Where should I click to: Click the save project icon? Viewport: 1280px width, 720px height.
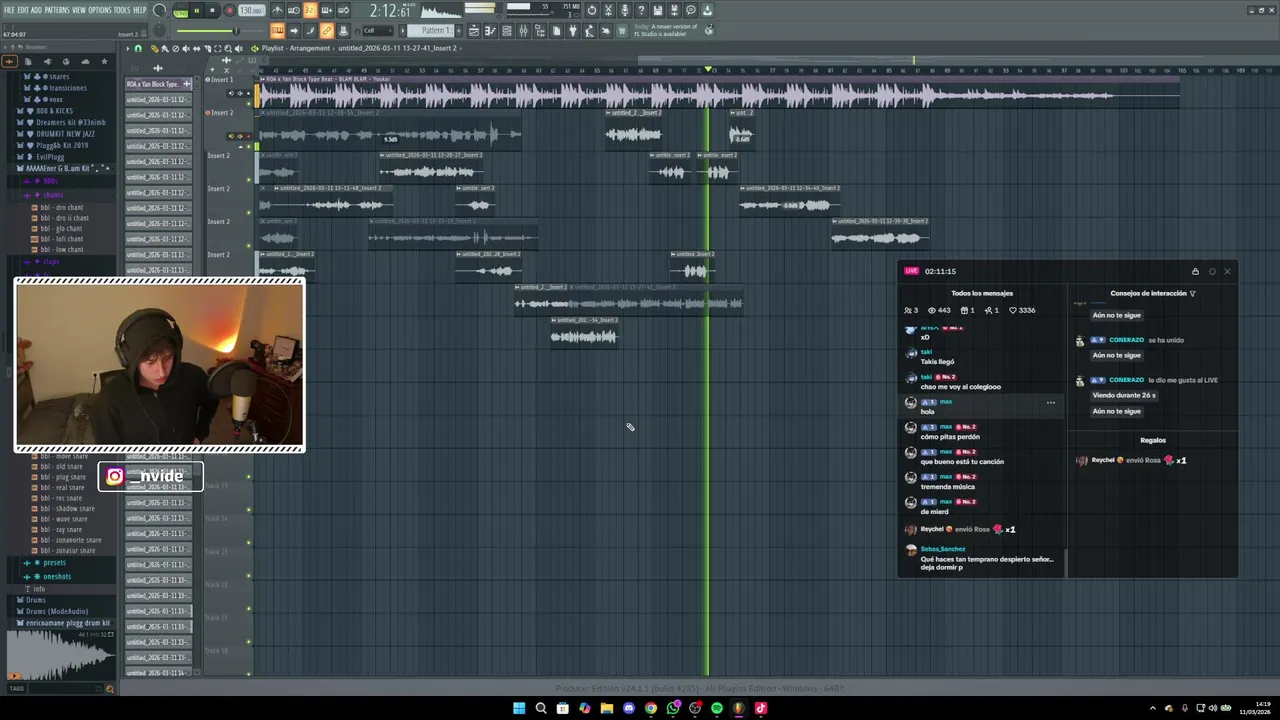[657, 11]
